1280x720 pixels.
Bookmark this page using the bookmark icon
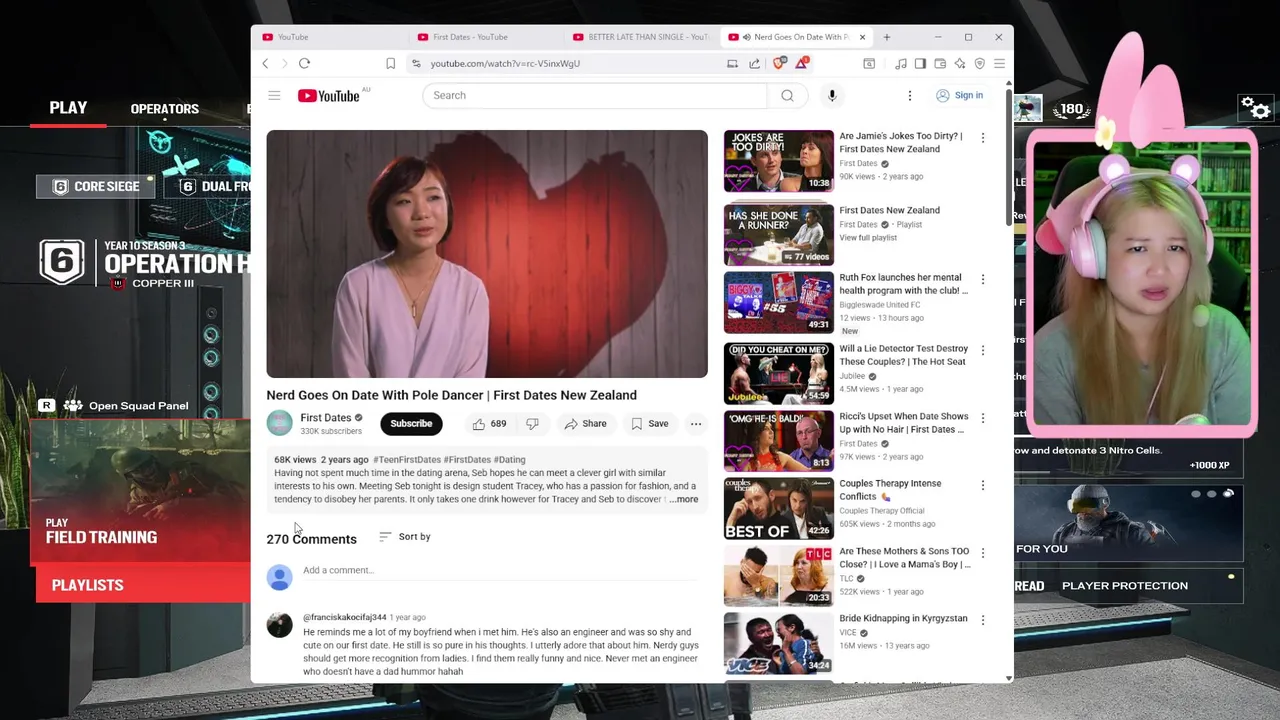(390, 63)
